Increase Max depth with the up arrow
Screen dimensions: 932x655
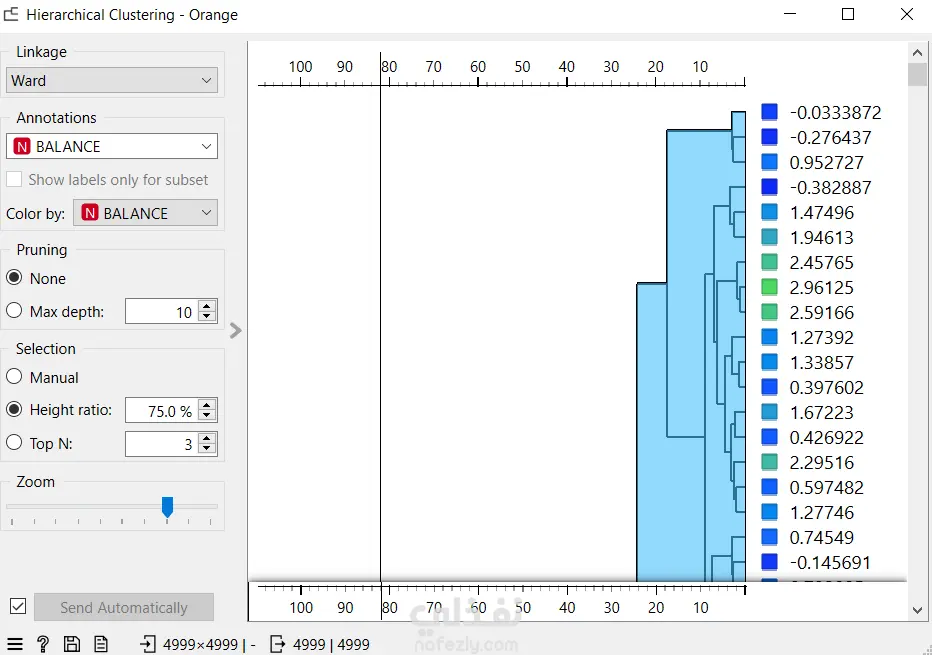click(x=207, y=306)
